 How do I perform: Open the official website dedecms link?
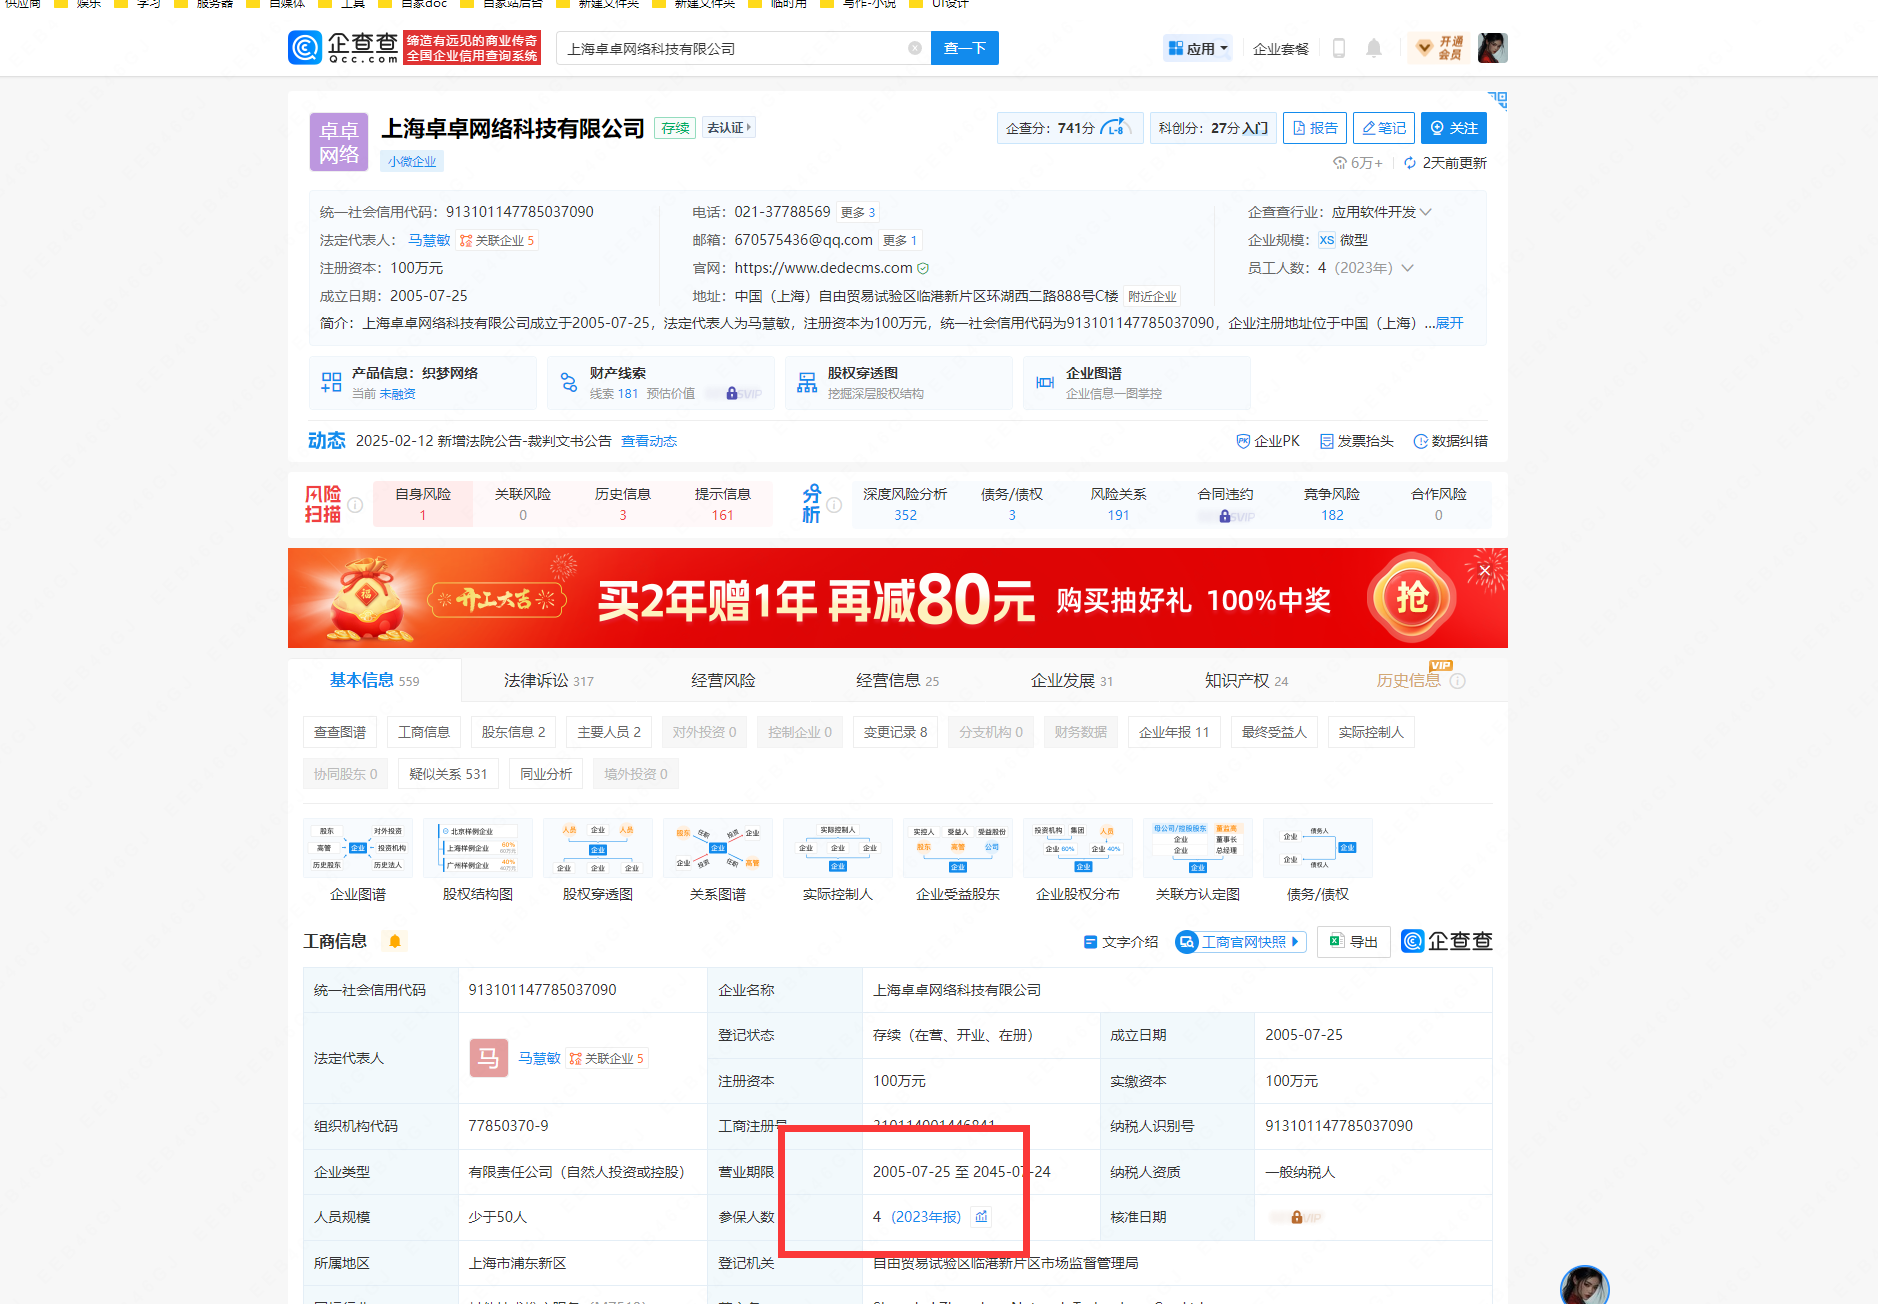click(823, 268)
